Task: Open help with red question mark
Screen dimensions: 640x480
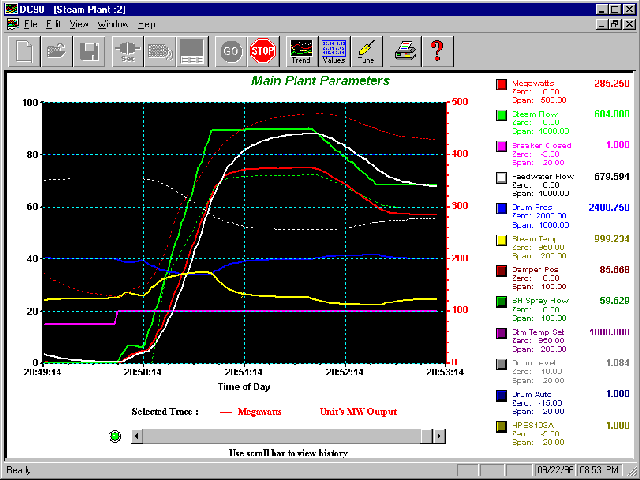Action: tap(437, 49)
